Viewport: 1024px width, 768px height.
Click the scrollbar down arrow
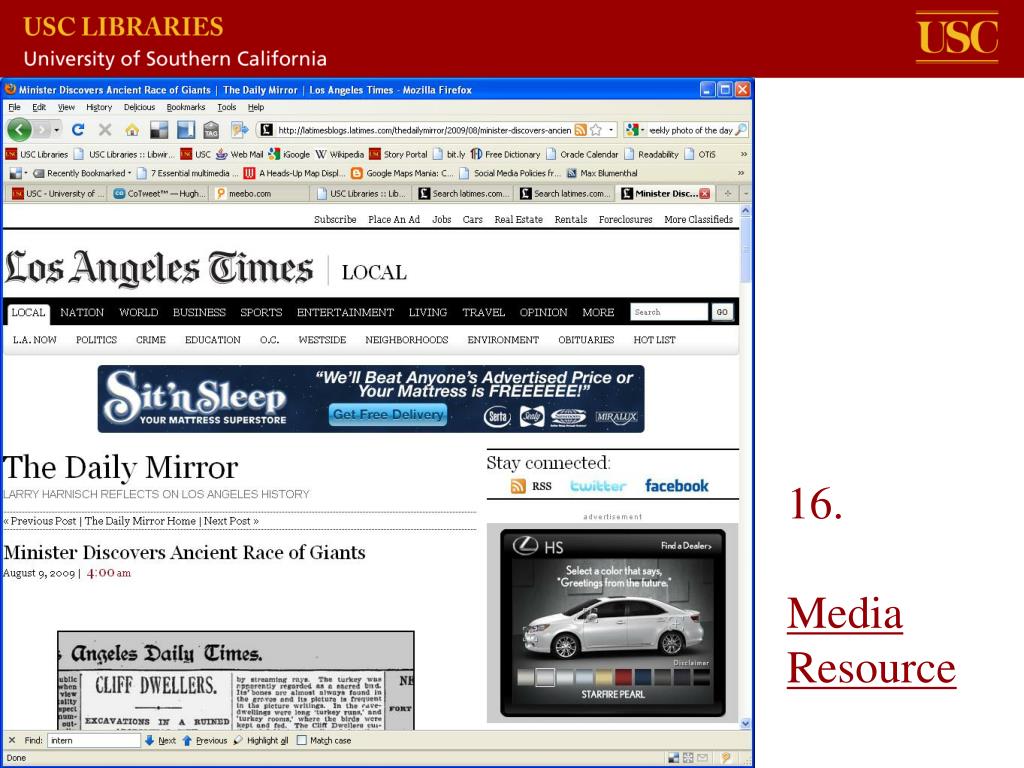(x=746, y=724)
